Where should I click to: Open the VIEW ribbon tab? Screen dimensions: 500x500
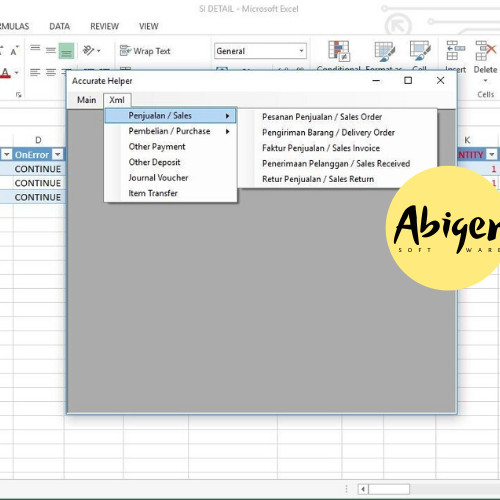click(x=149, y=26)
